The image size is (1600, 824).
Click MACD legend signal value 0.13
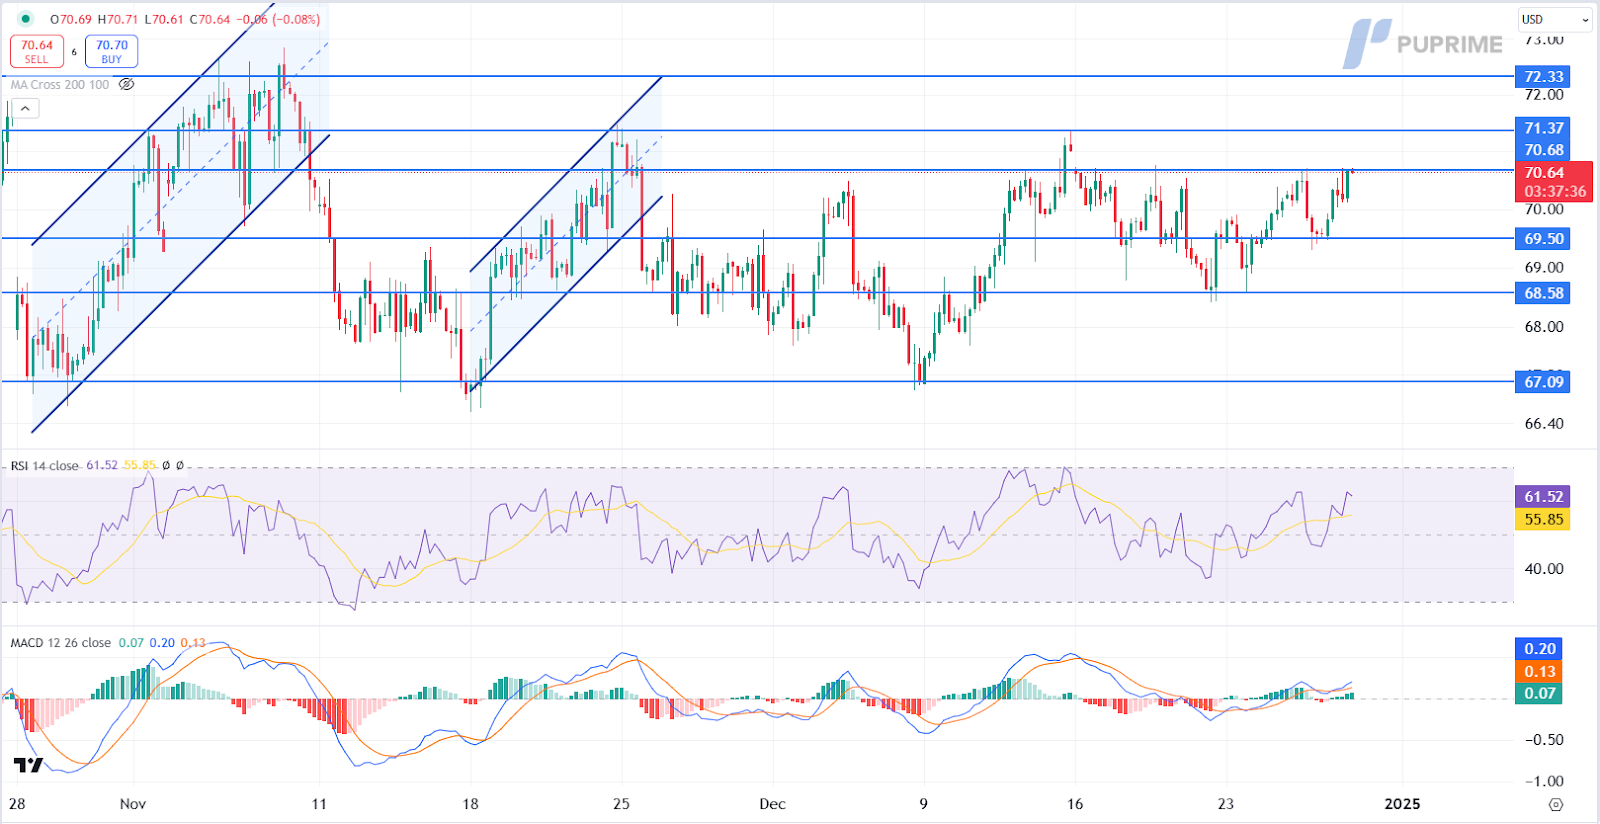coord(193,643)
